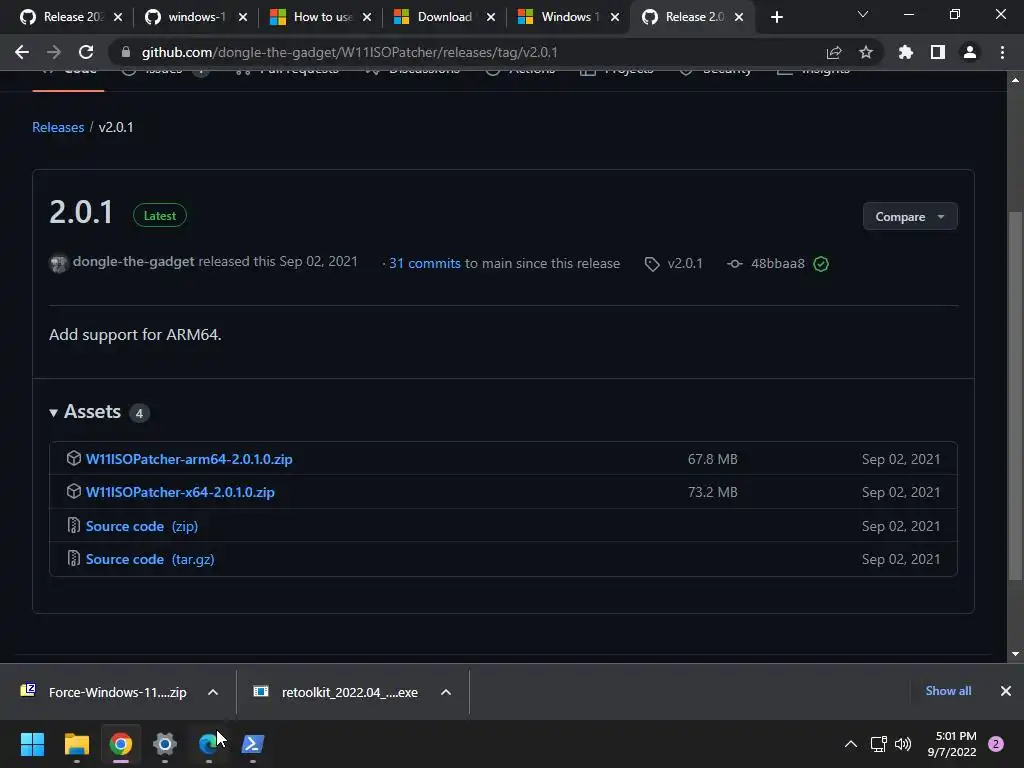The image size is (1024, 768).
Task: Open the Compare dropdown
Action: point(910,216)
